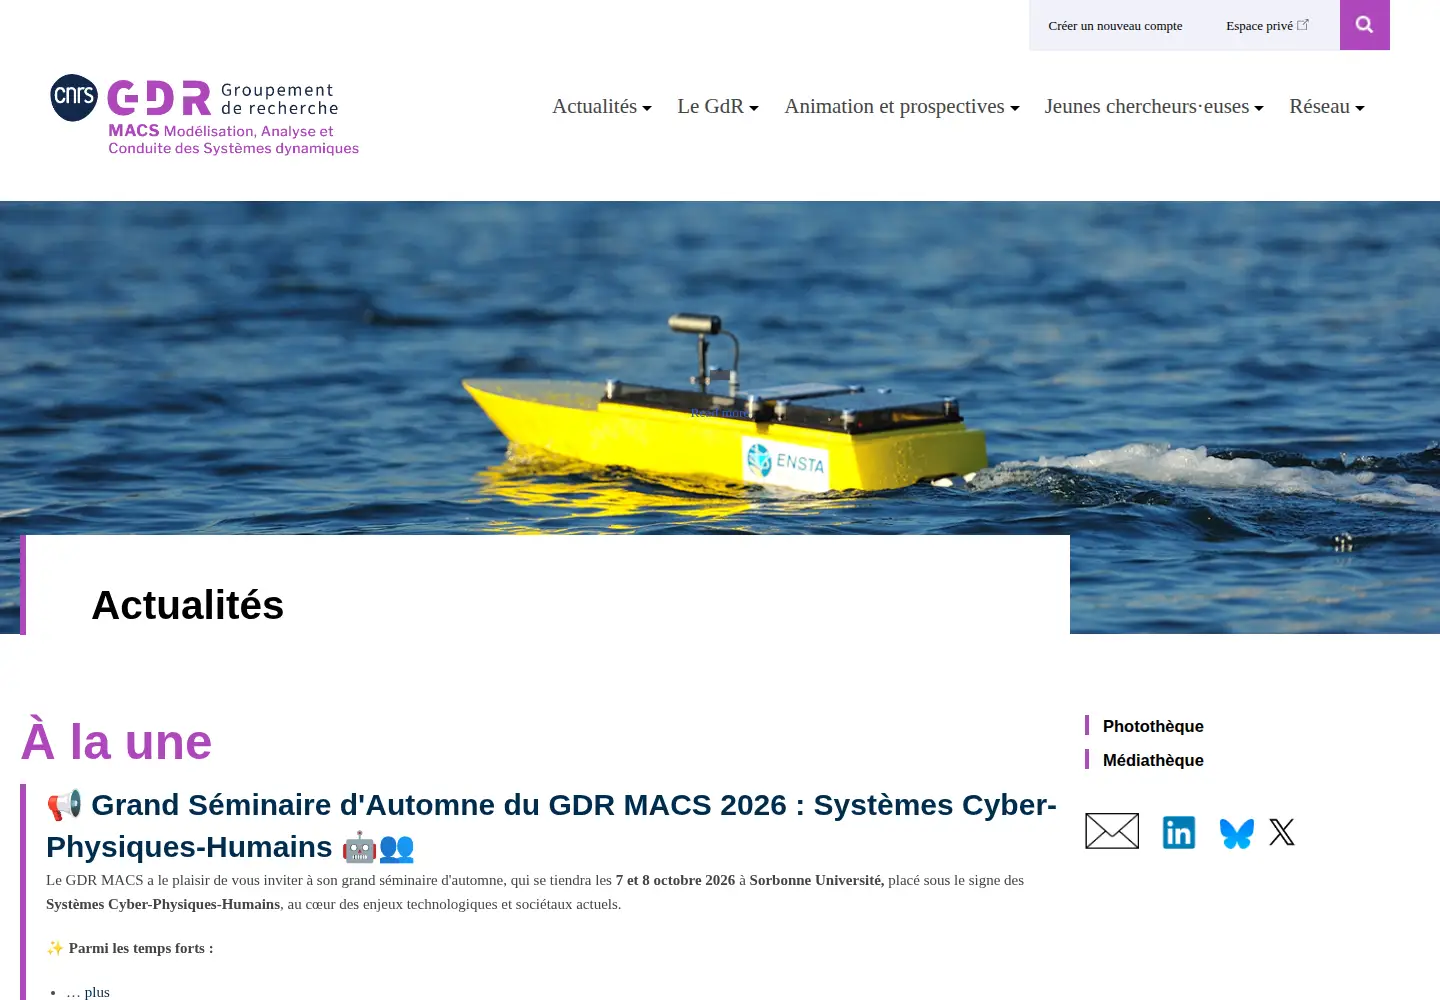Expand the Actualités dropdown menu

(602, 106)
